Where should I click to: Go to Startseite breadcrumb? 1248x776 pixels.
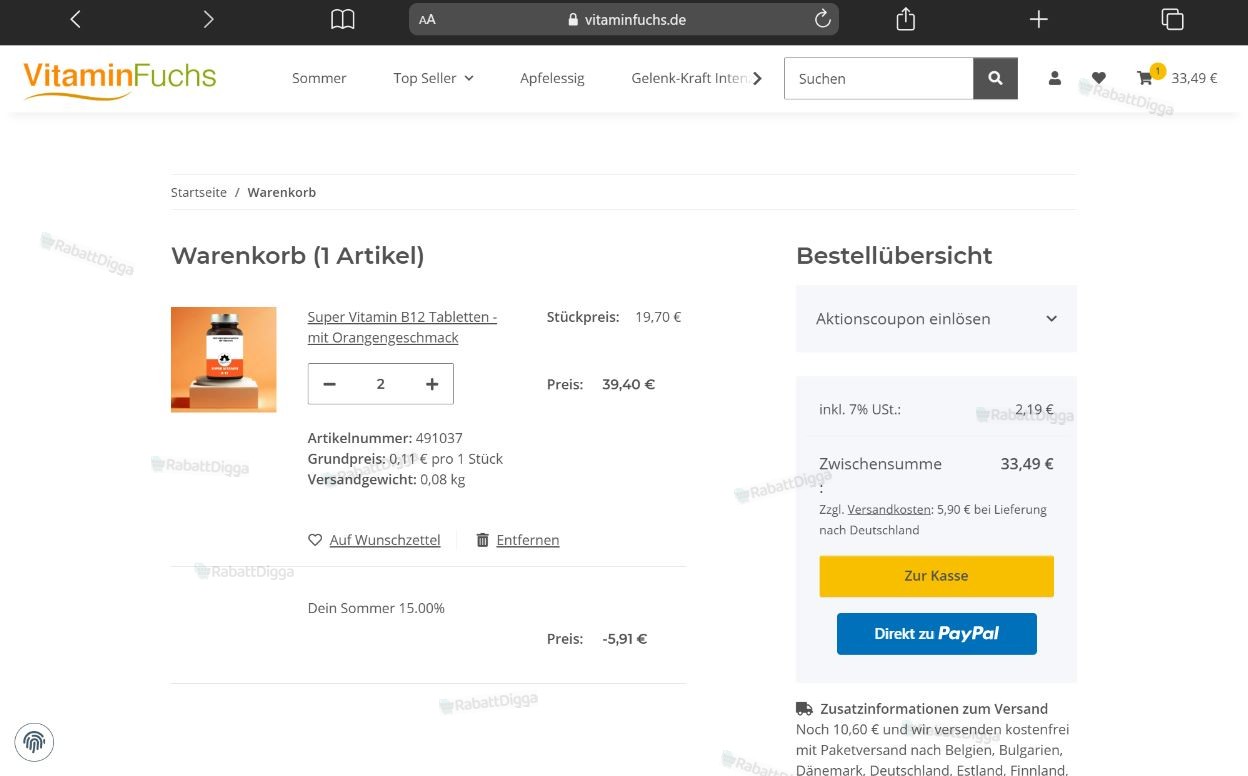click(x=199, y=192)
